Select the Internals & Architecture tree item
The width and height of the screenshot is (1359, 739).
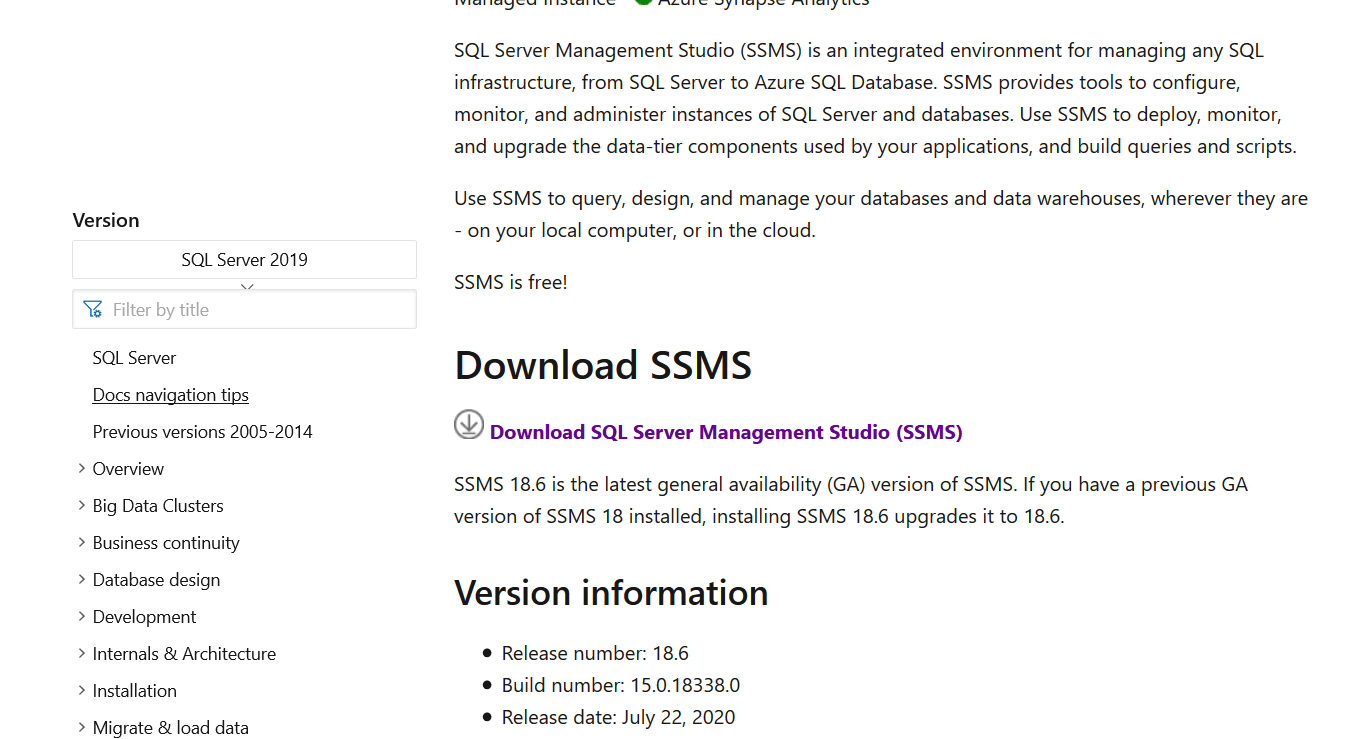click(184, 654)
